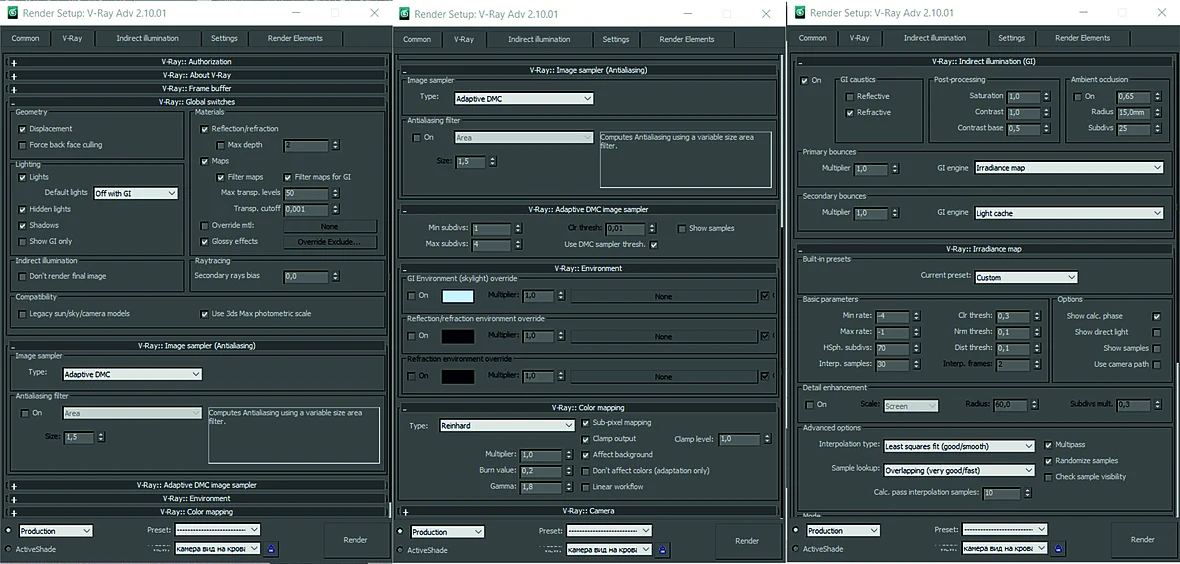Enable Check sample visibility checkbox
This screenshot has height=564, width=1180.
pos(1048,477)
